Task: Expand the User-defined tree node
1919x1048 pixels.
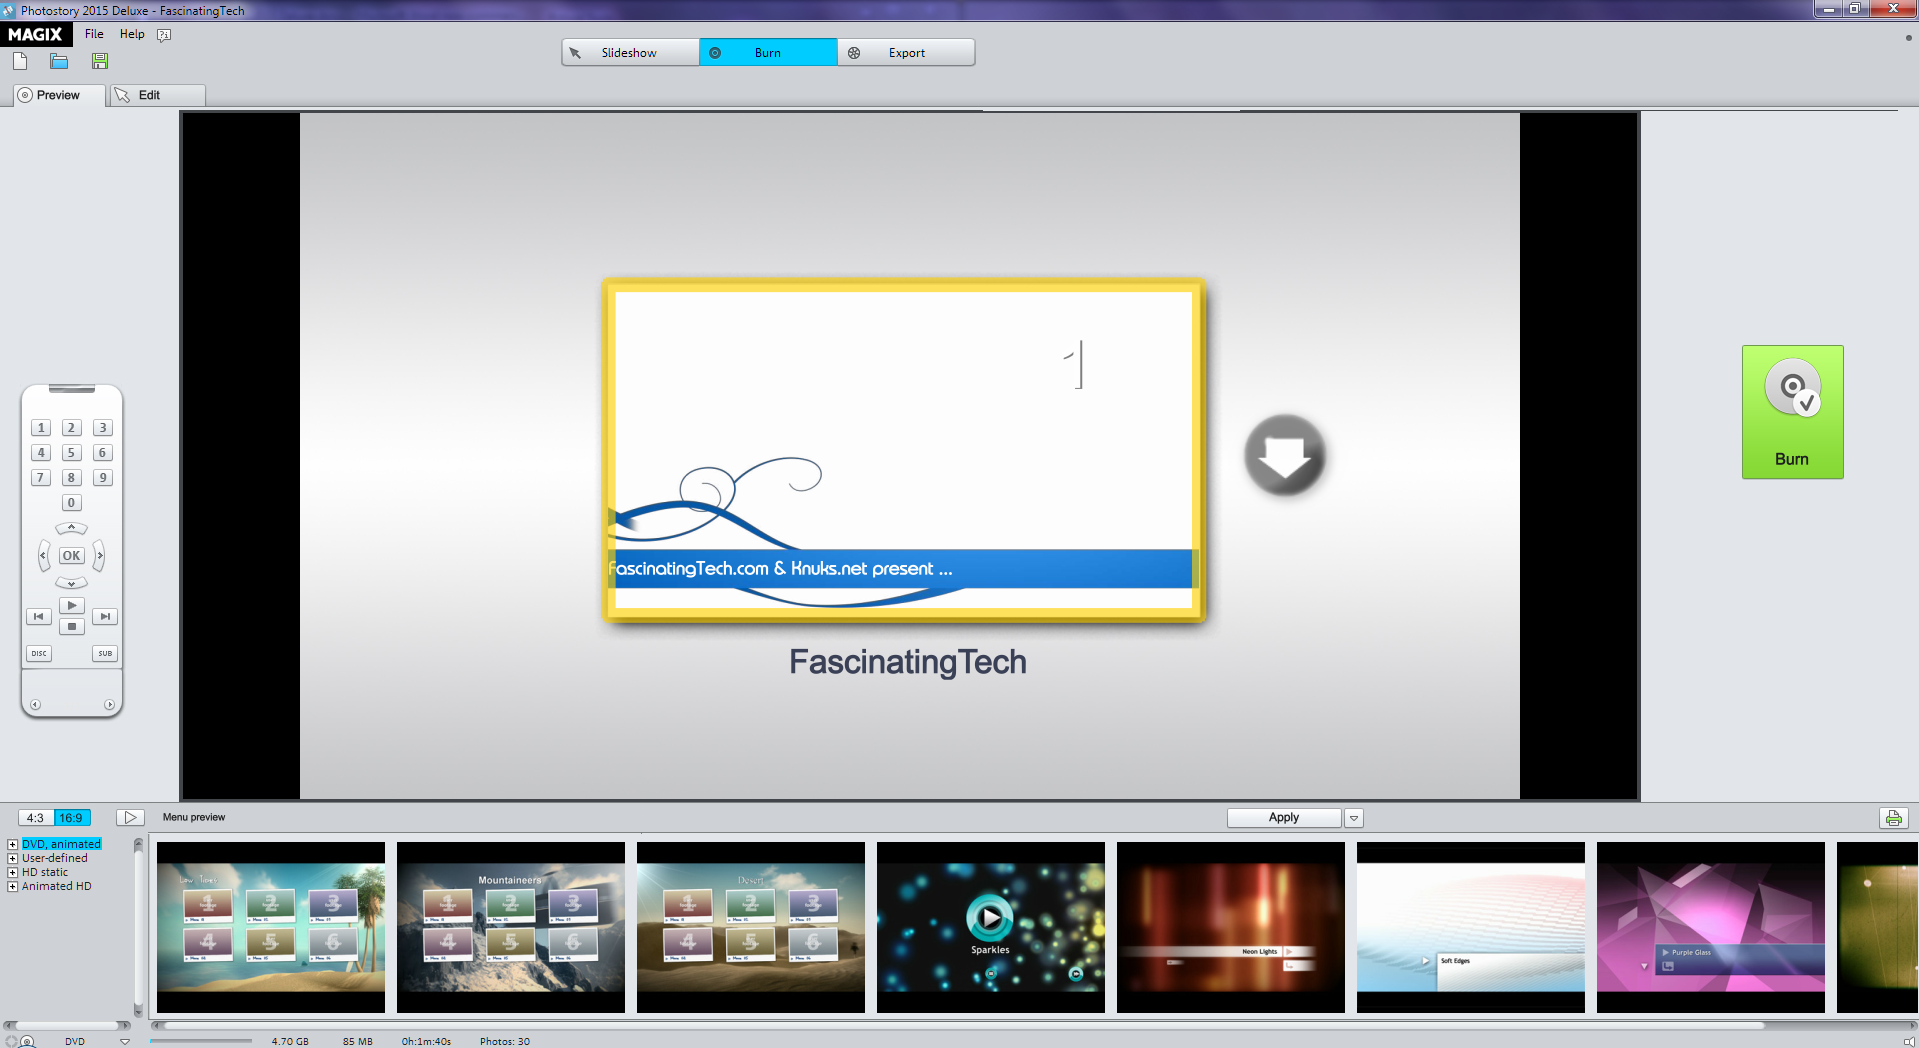Action: point(13,859)
